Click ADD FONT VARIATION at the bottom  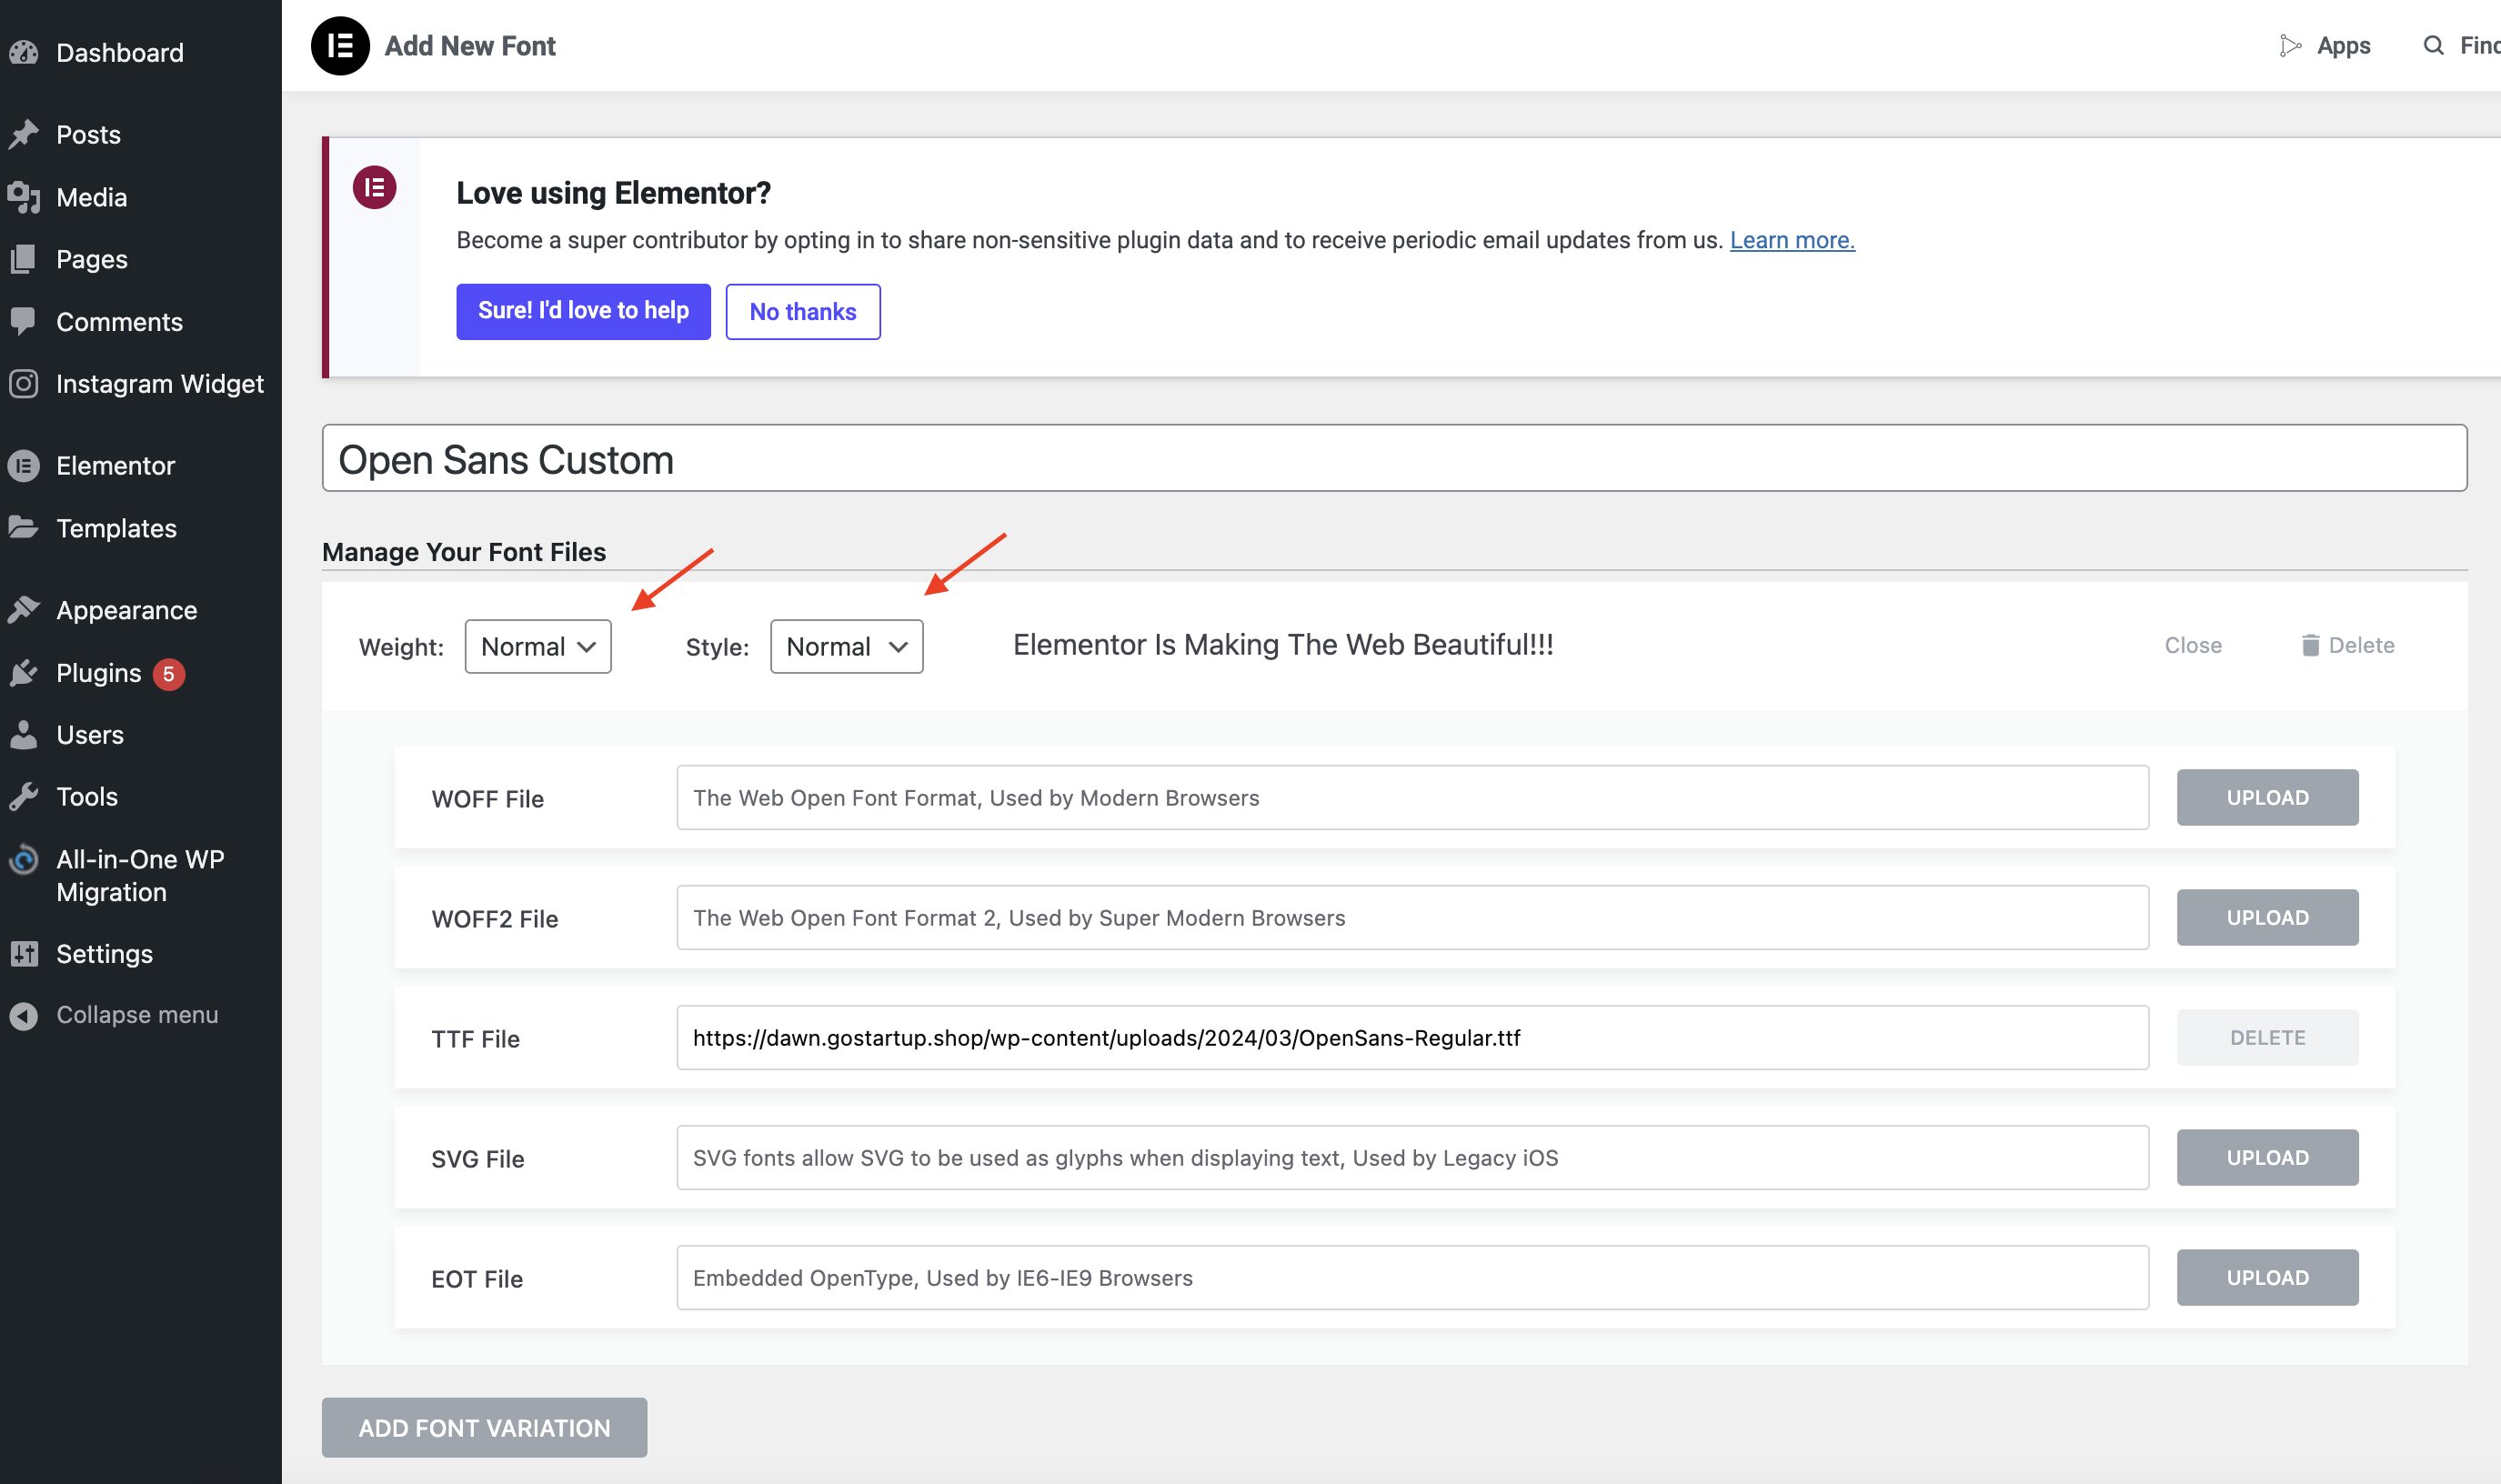click(x=484, y=1427)
